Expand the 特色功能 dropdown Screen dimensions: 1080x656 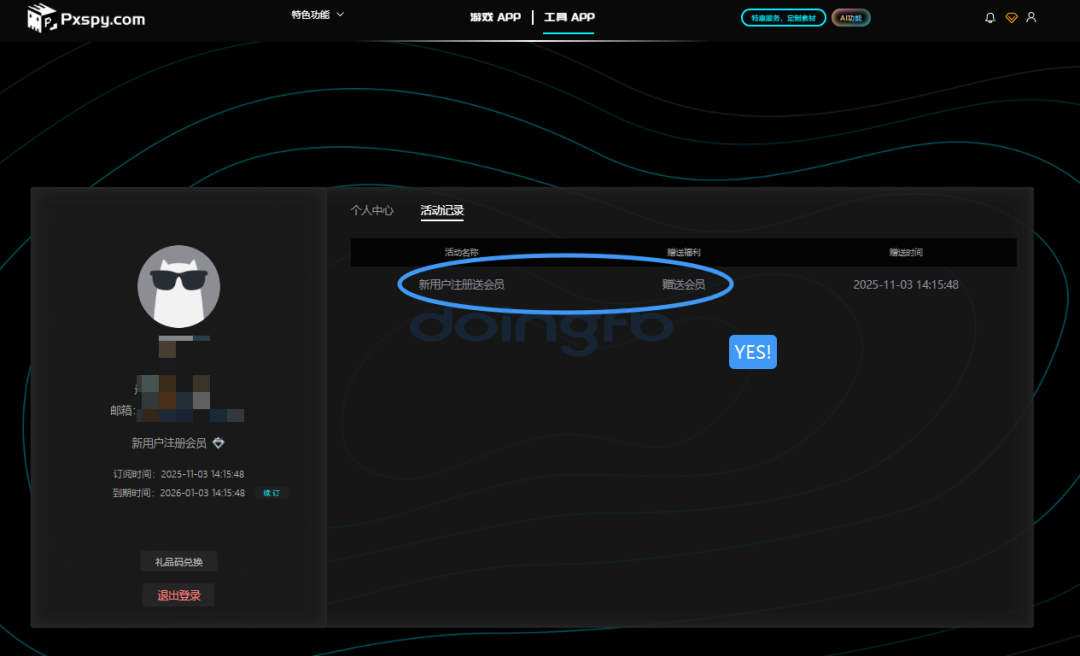(310, 15)
